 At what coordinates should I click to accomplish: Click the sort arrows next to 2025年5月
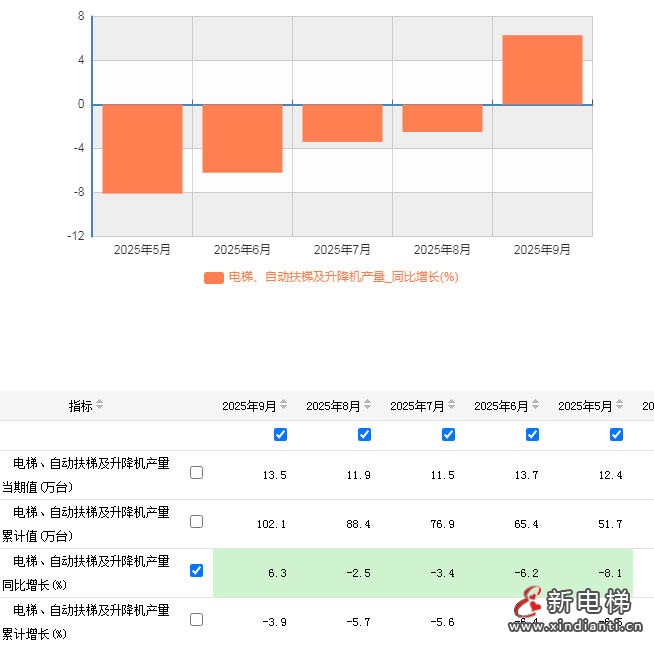[619, 406]
